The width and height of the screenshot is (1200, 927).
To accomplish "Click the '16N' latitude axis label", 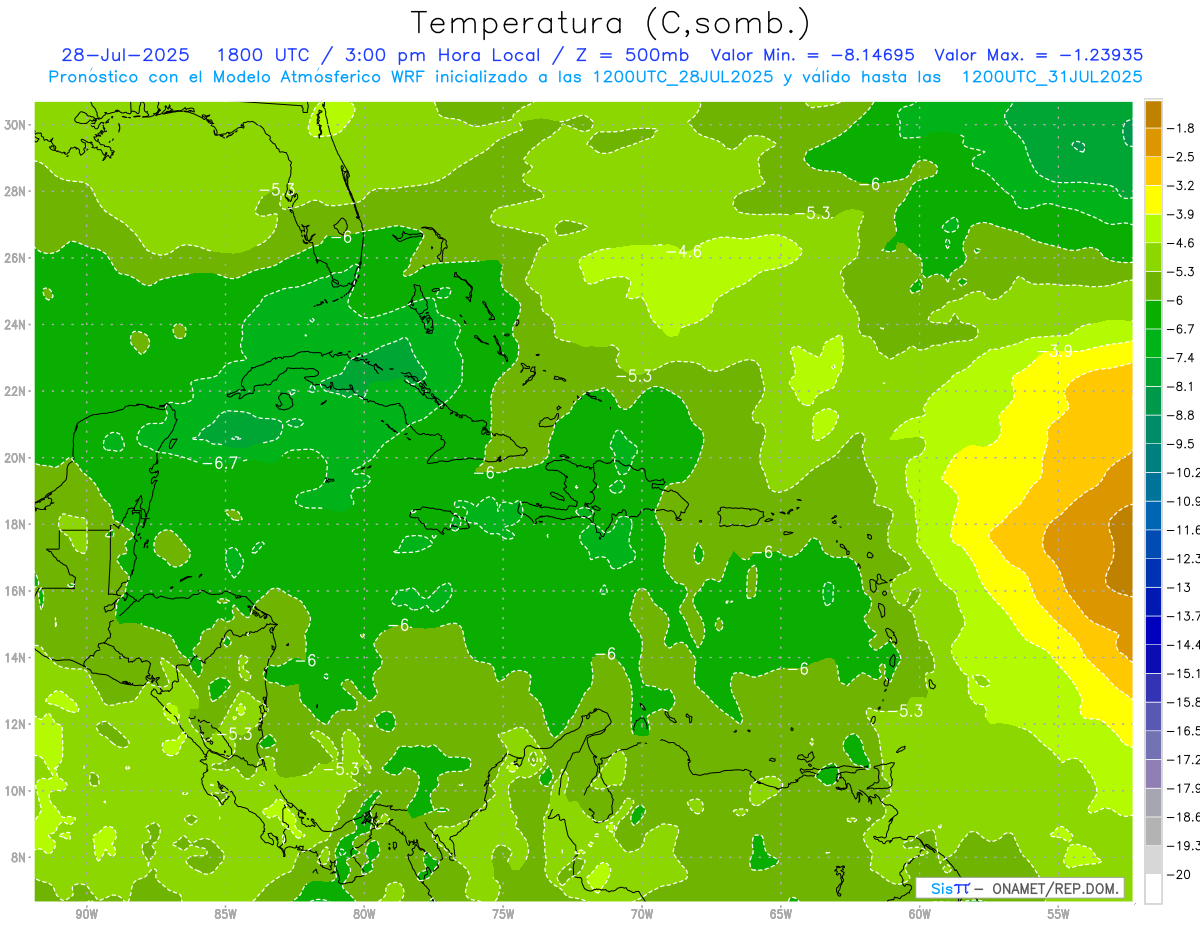I will tap(15, 591).
